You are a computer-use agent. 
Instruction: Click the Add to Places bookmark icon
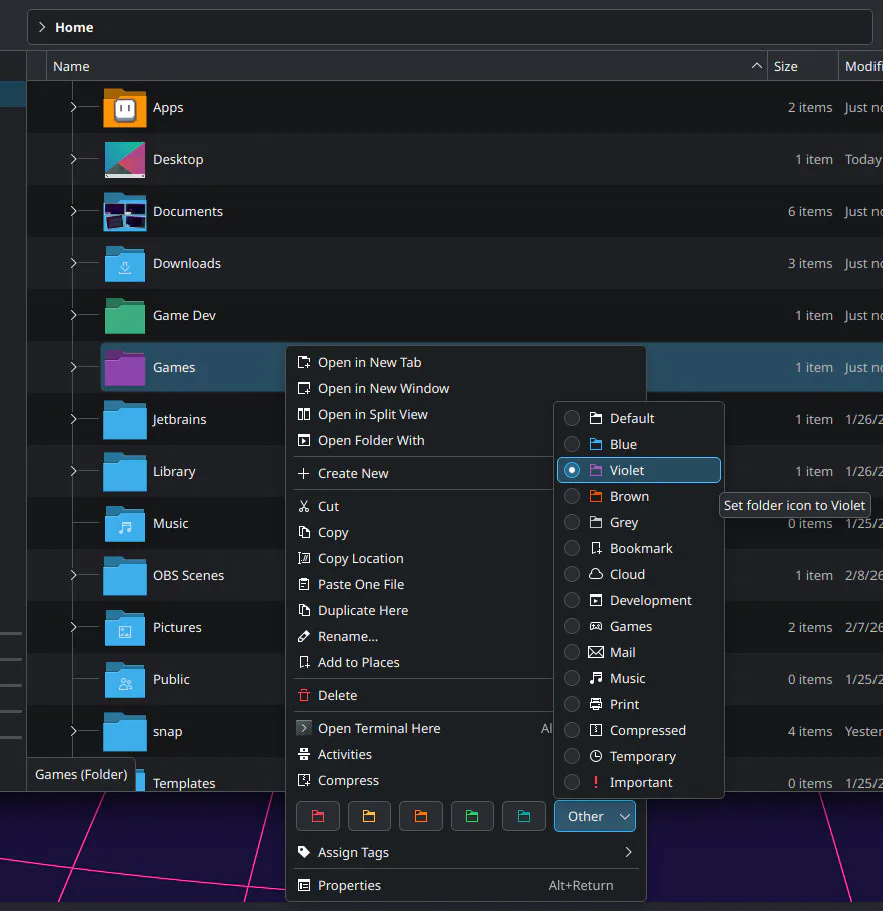click(304, 662)
